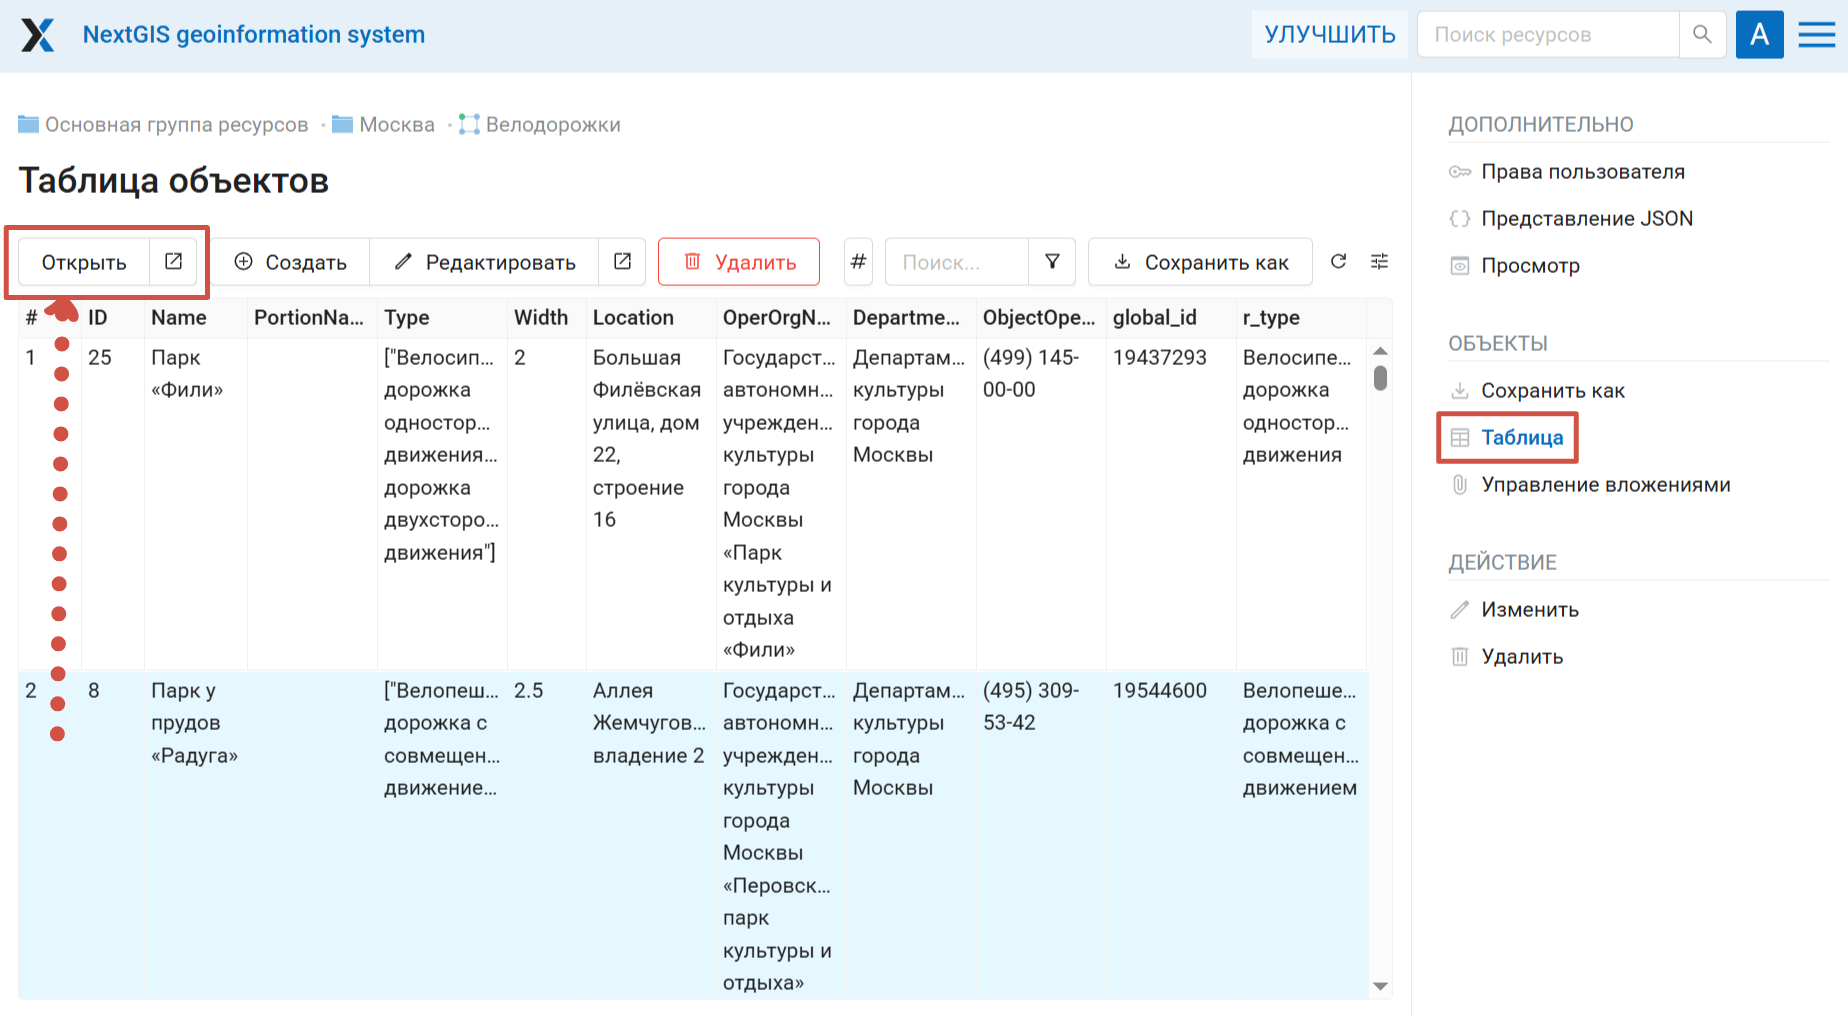Screen dimensions: 1848x1016
Task: Expand the Сохранить как export button
Action: pyautogui.click(x=1200, y=262)
